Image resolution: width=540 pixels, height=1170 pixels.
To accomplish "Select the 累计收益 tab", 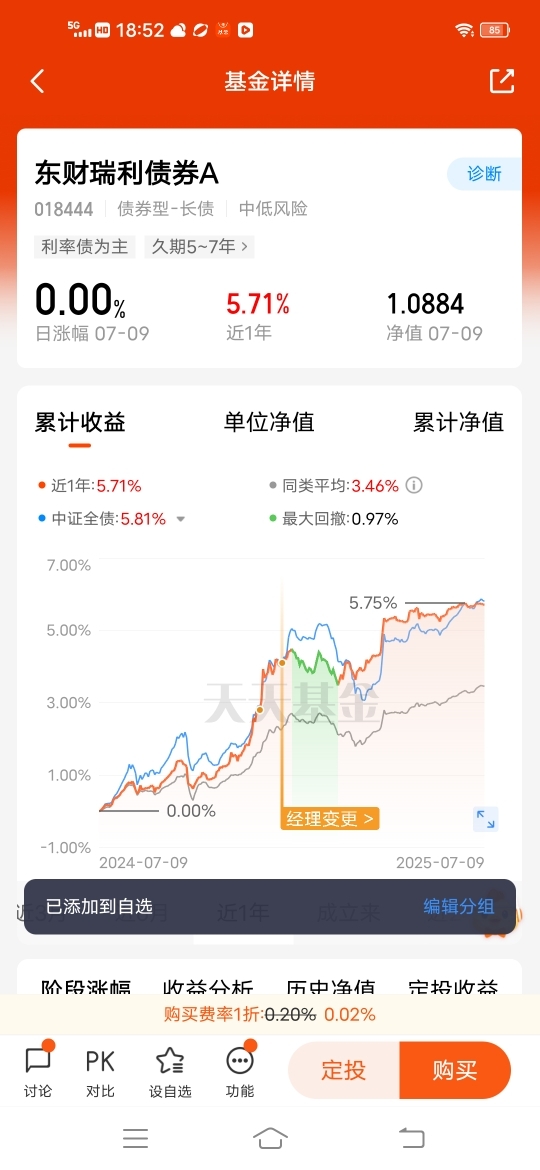I will [80, 422].
